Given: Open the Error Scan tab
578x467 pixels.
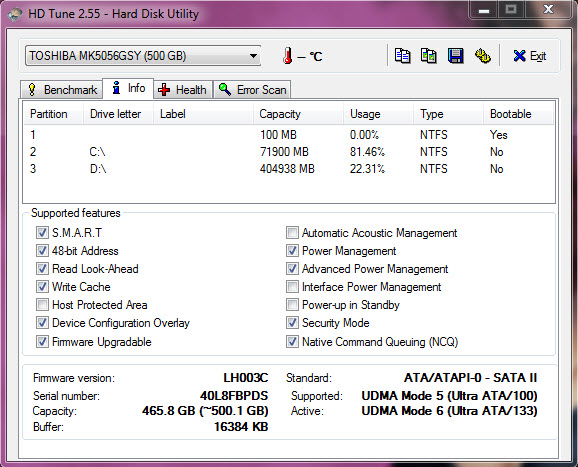Looking at the screenshot, I should coord(252,90).
